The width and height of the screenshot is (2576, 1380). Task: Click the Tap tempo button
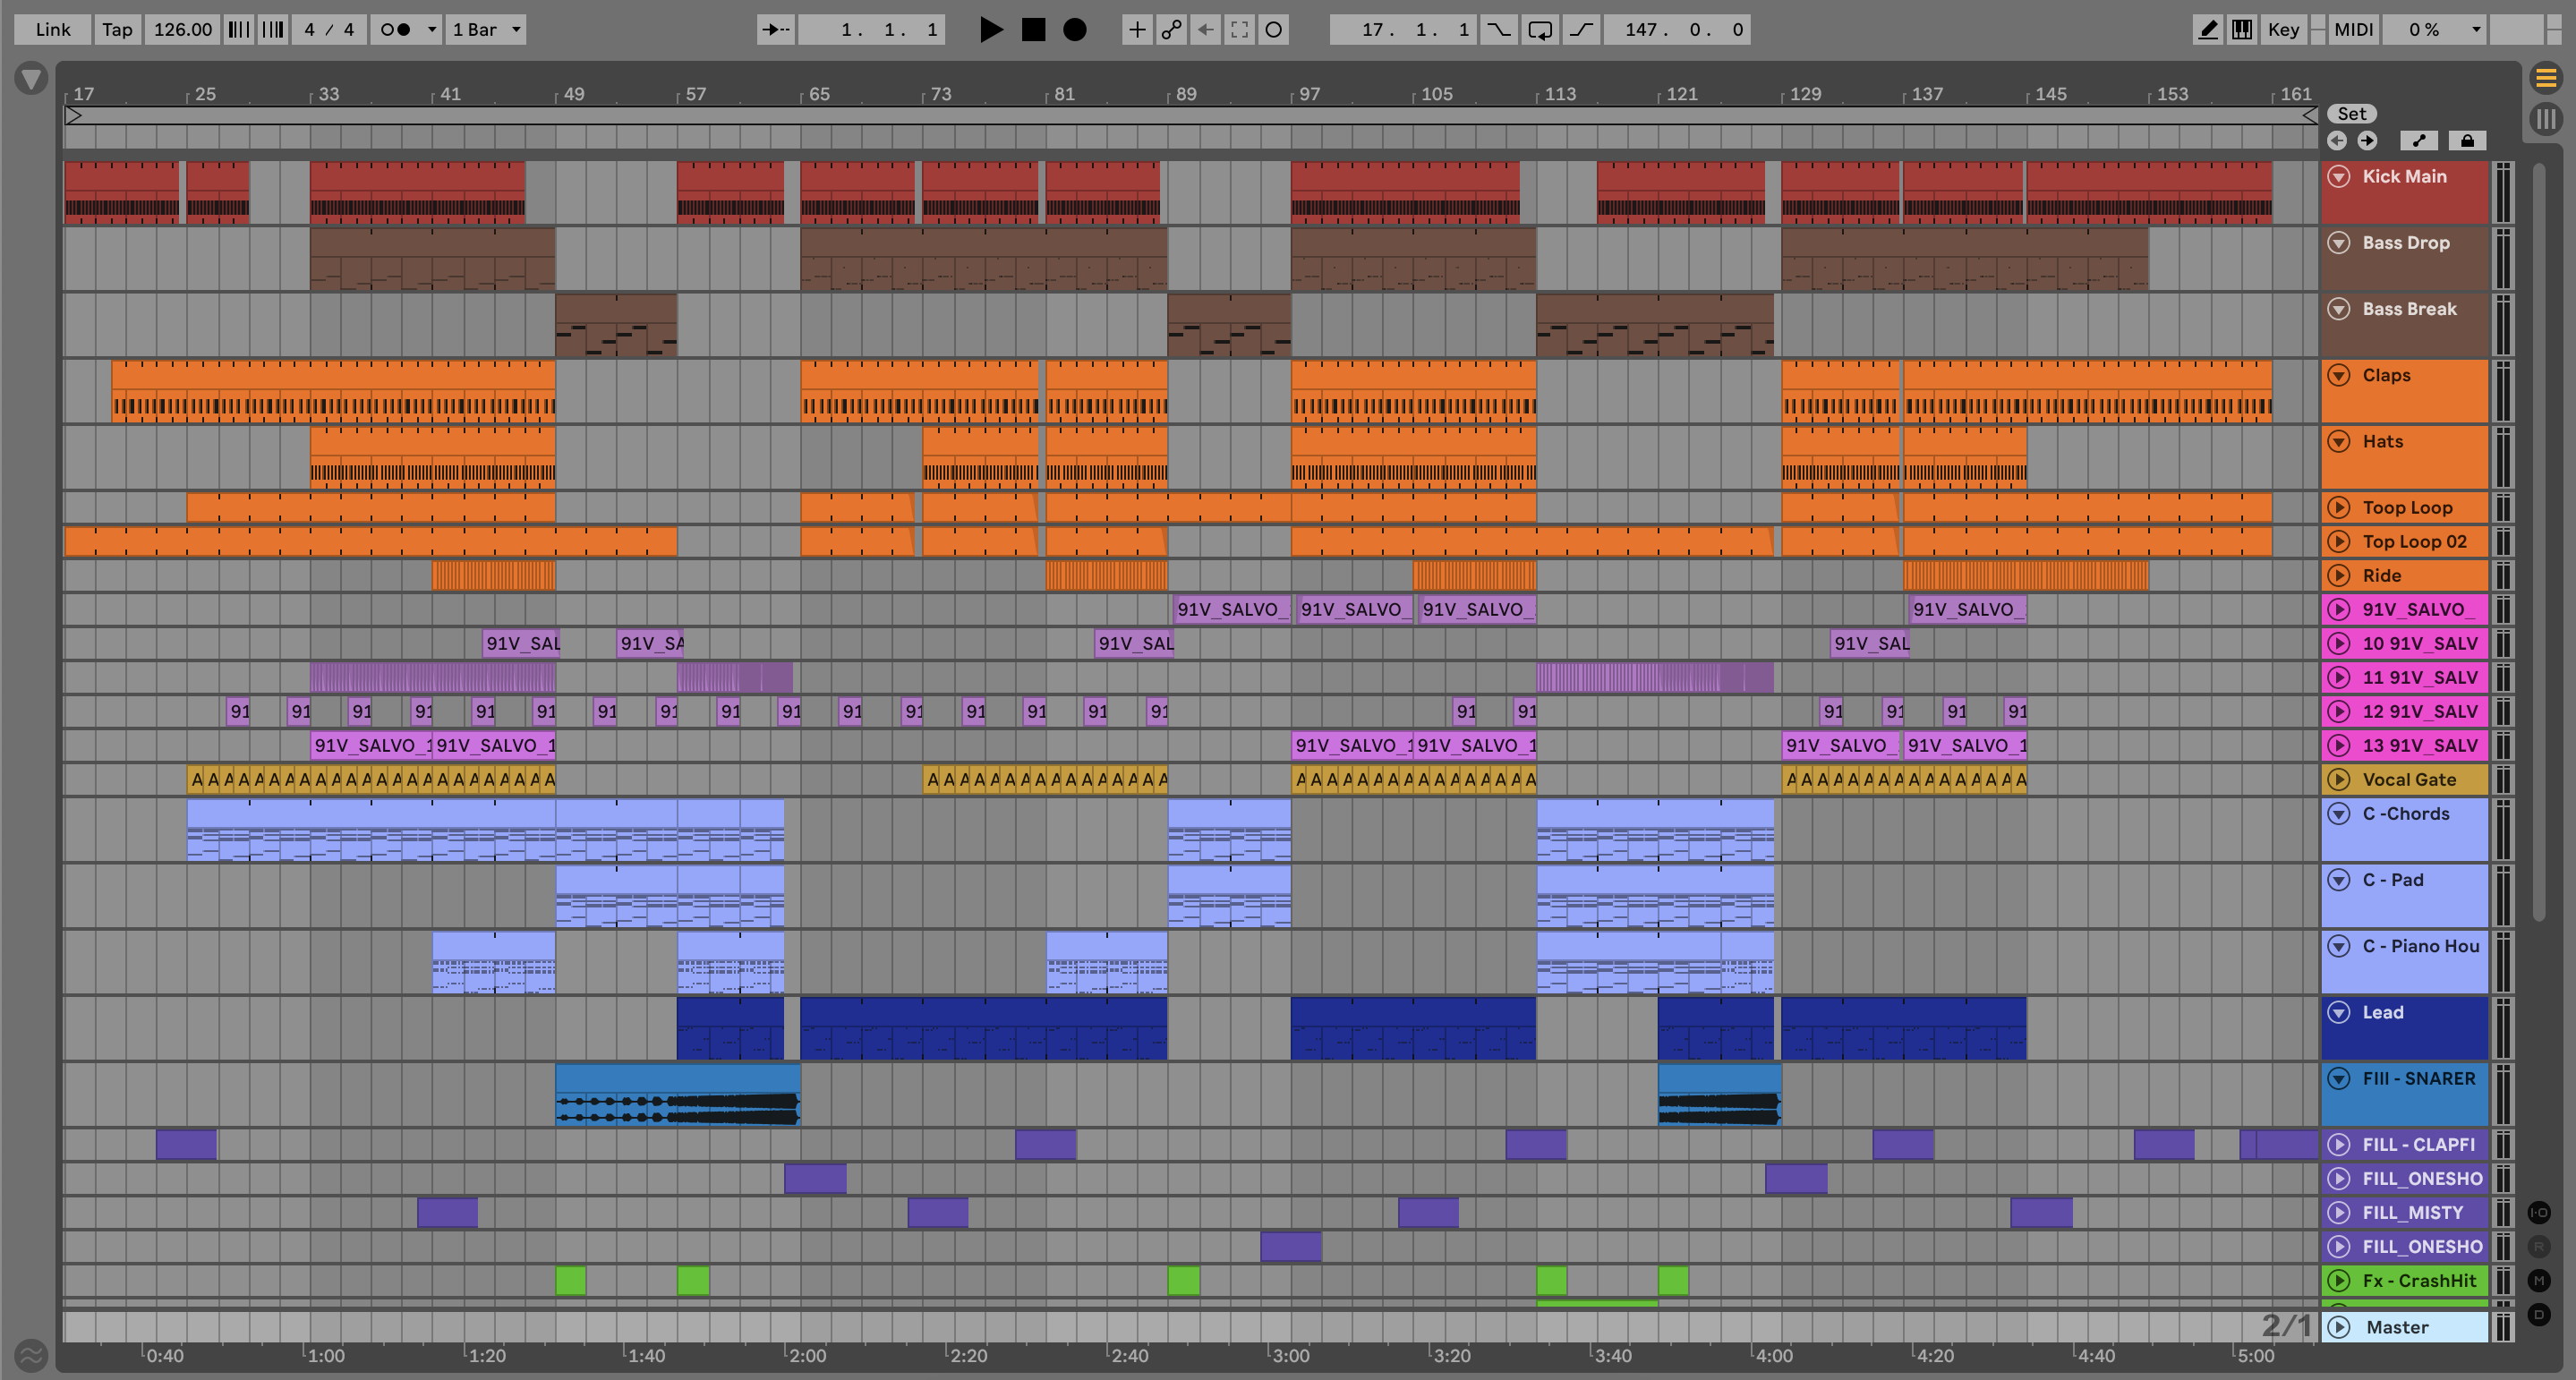(117, 29)
